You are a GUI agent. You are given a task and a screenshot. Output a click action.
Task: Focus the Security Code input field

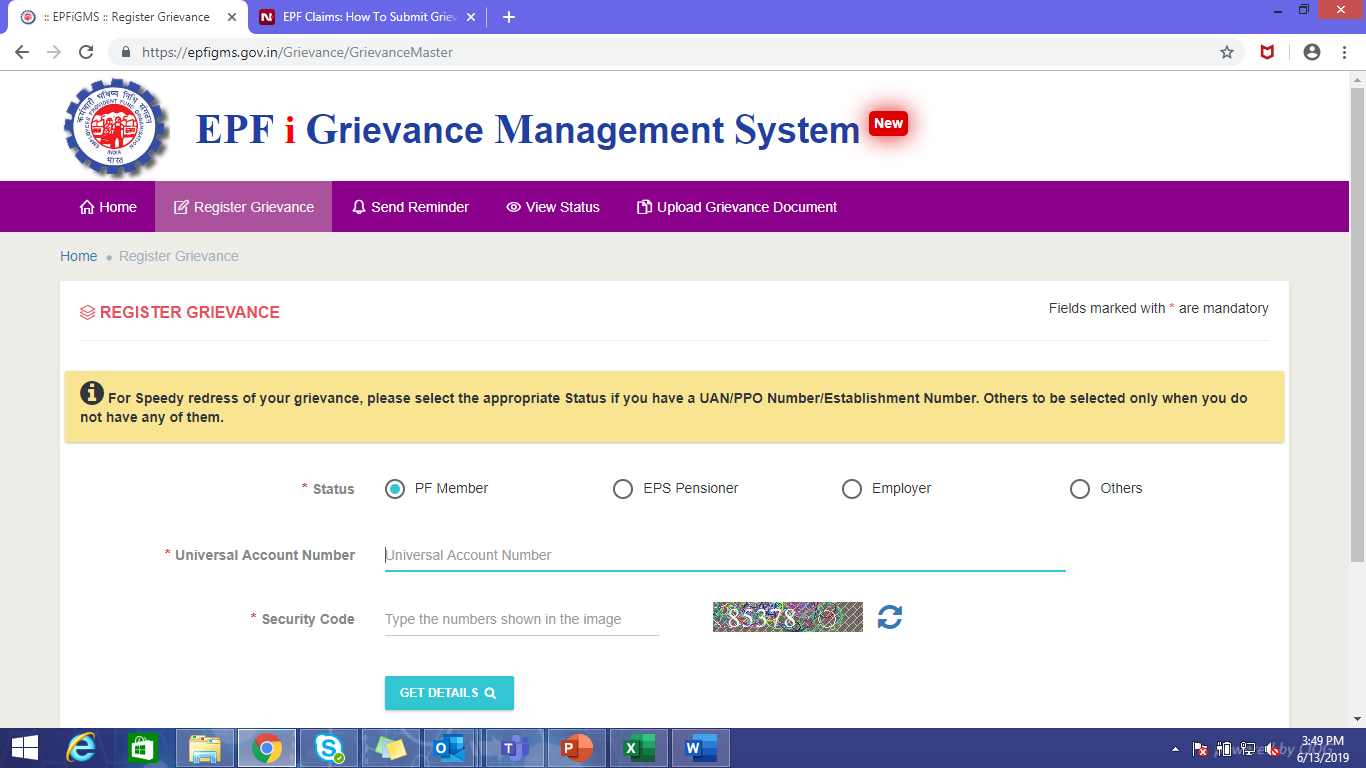point(522,619)
